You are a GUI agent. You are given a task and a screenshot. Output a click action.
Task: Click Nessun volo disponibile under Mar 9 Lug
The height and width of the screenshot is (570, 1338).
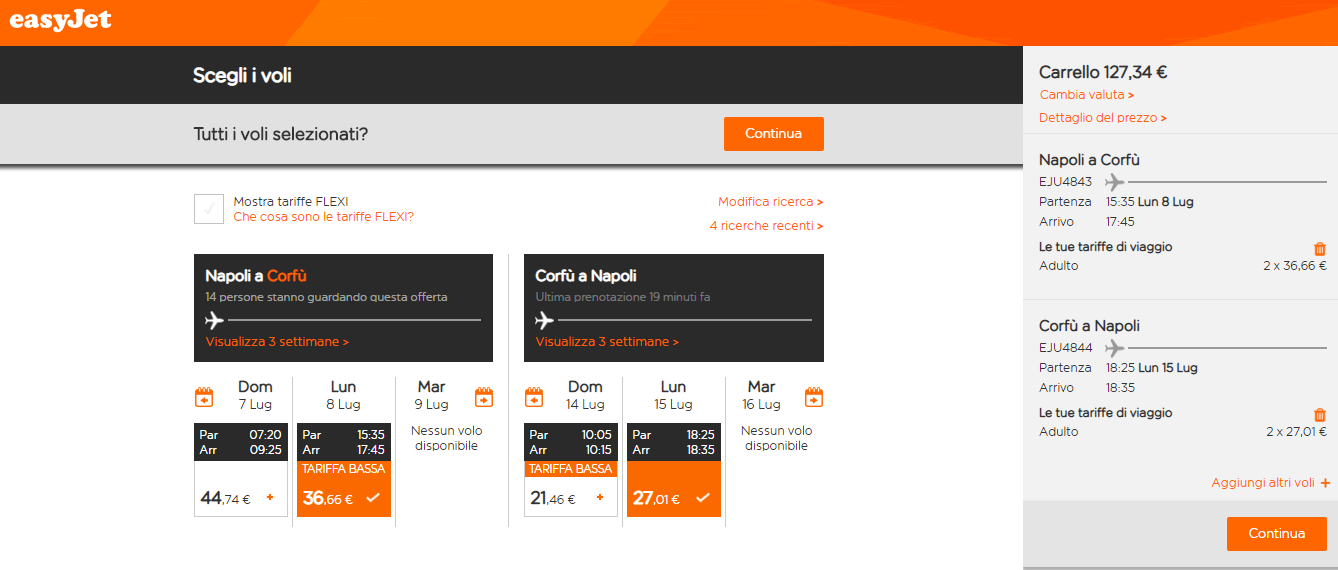pyautogui.click(x=447, y=438)
